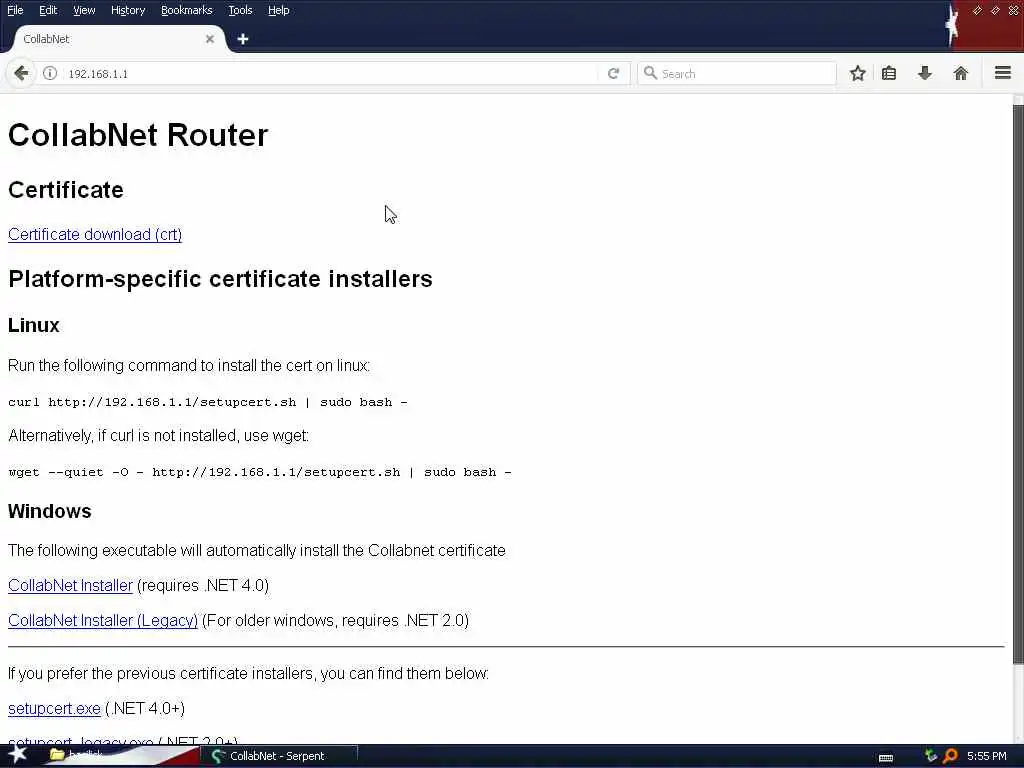This screenshot has height=768, width=1024.
Task: Click the CollabNet Router heading
Action: [138, 135]
